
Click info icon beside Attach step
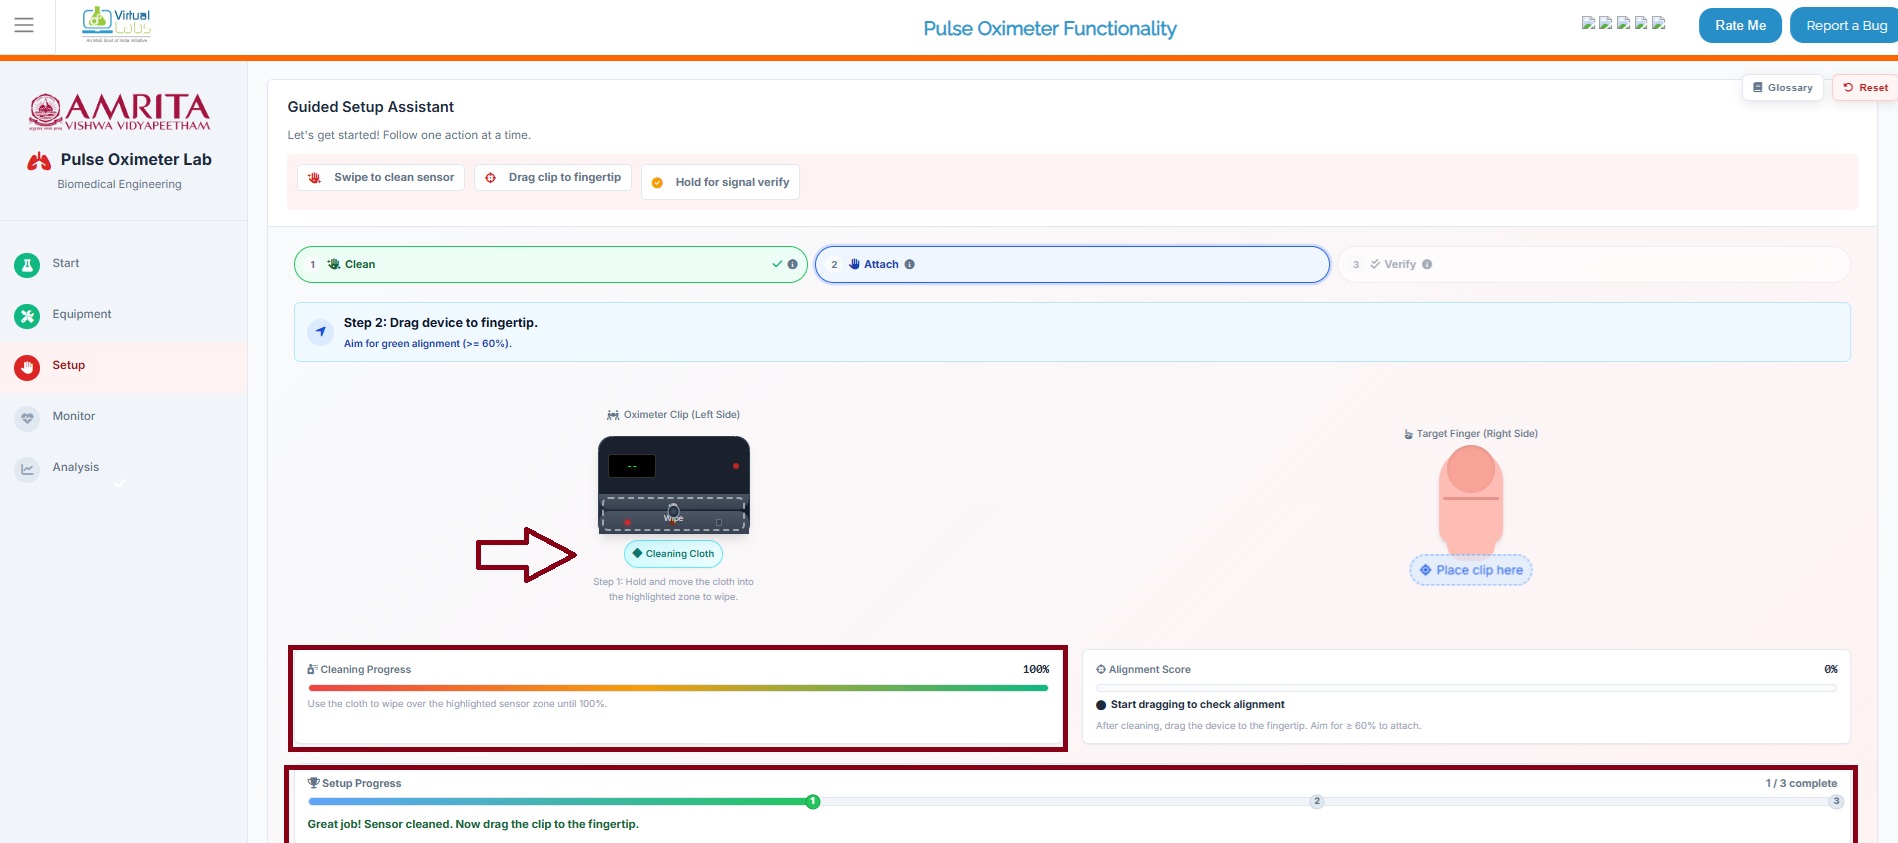tap(909, 265)
